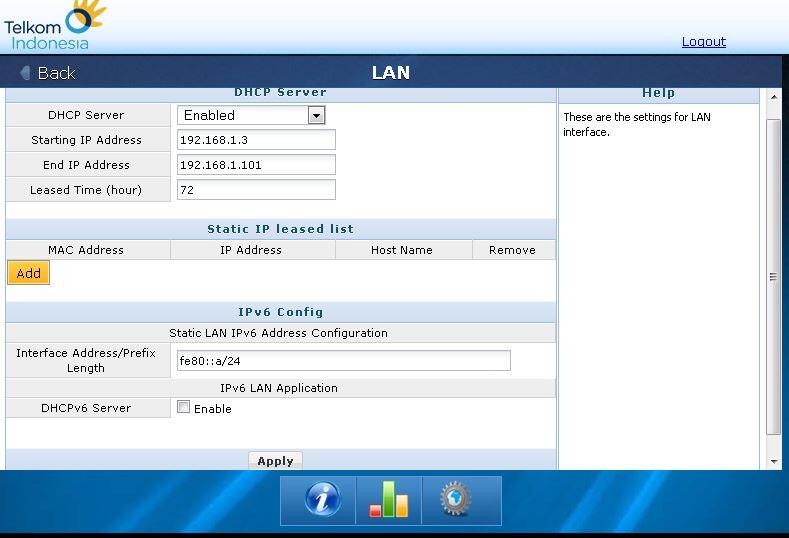Click the Static IP leased list heading
Screen dimensions: 789x538
pyautogui.click(x=281, y=229)
